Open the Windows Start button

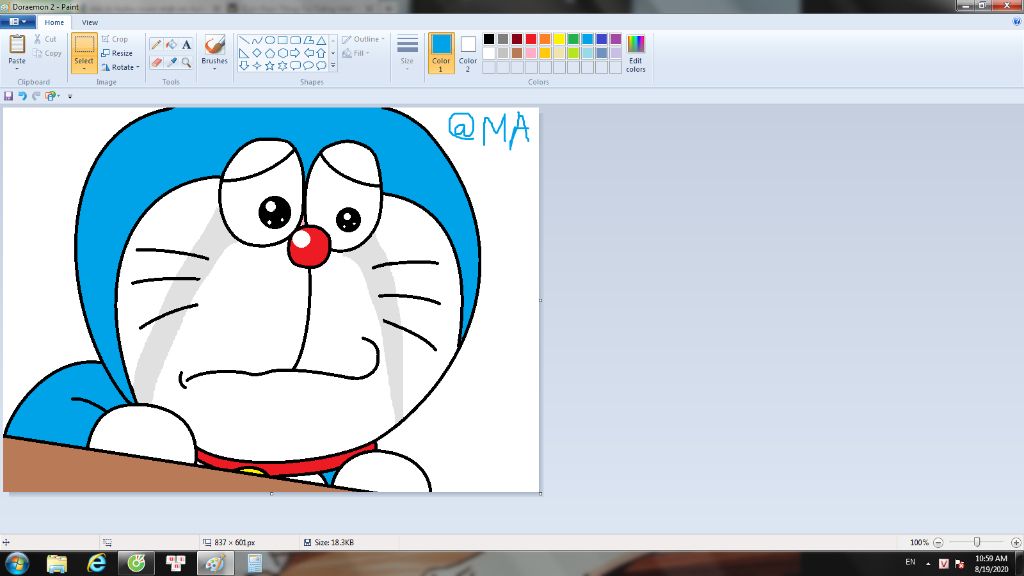(x=17, y=563)
